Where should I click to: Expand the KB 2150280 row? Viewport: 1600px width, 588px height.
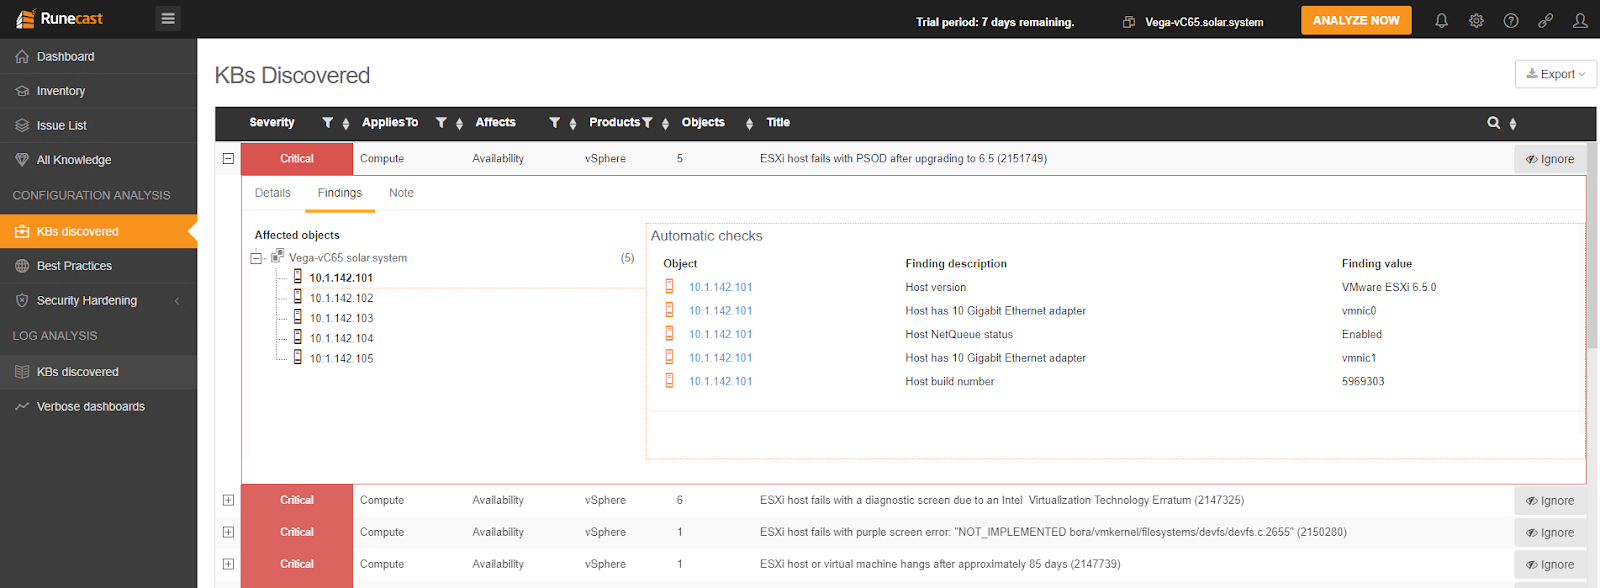[228, 532]
